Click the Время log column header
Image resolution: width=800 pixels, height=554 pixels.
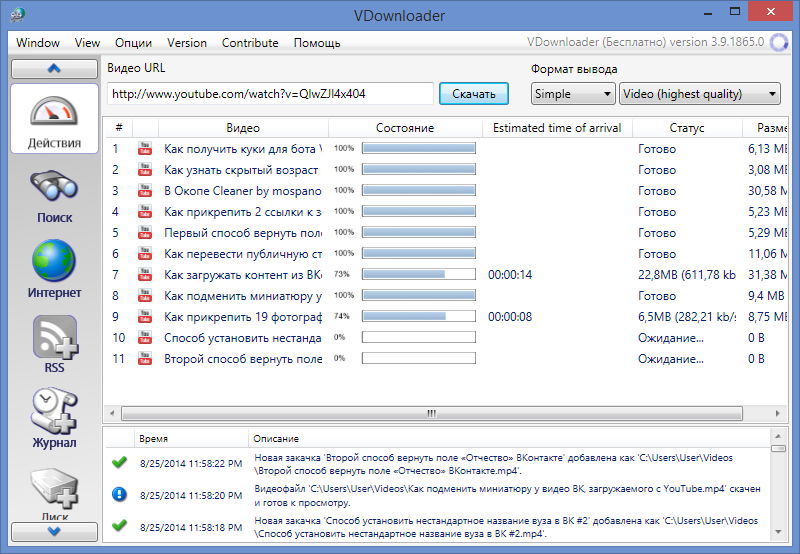(191, 438)
